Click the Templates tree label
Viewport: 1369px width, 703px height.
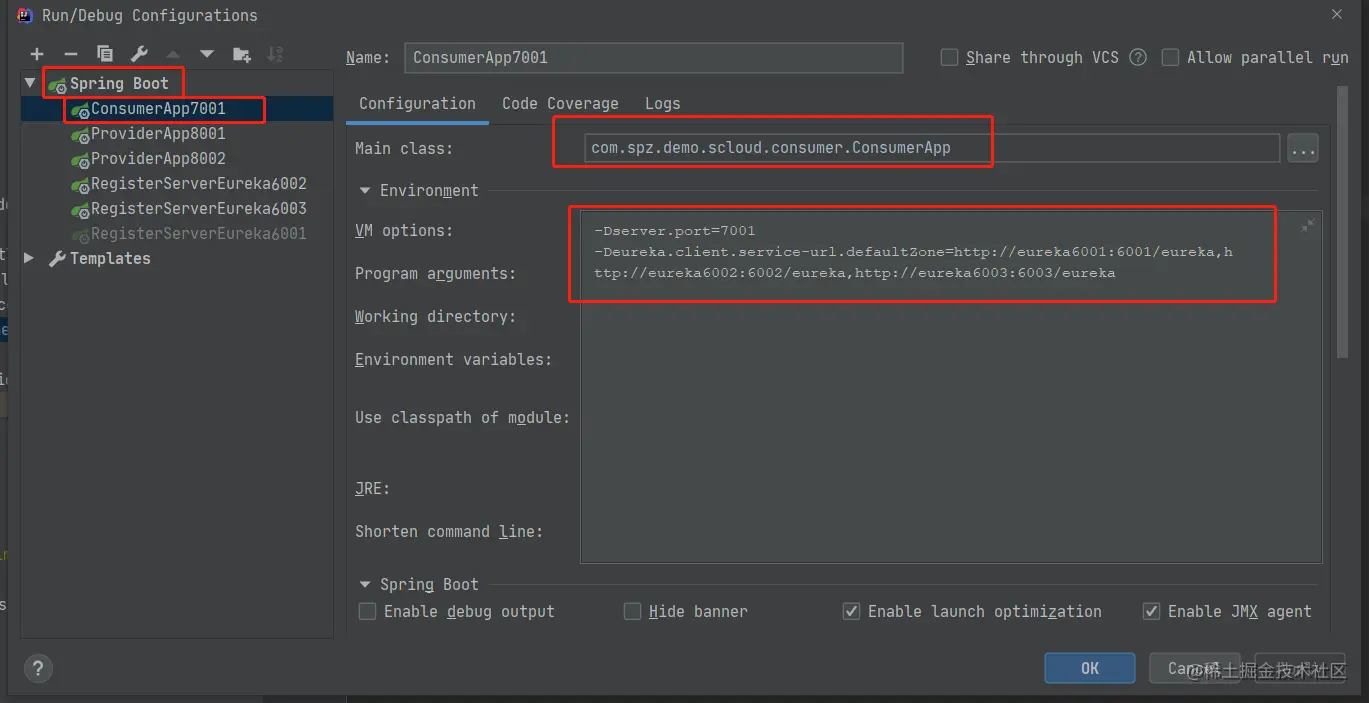pos(110,258)
